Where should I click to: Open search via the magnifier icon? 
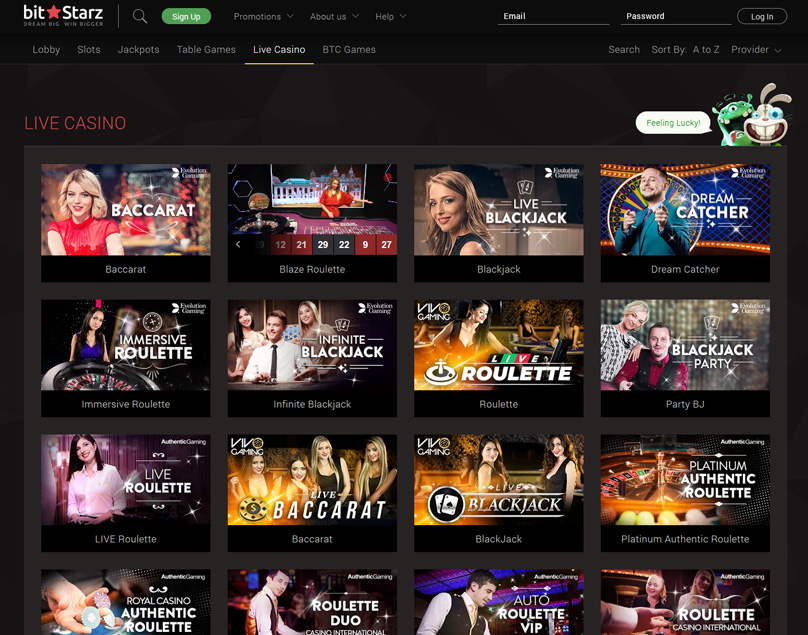[x=140, y=16]
